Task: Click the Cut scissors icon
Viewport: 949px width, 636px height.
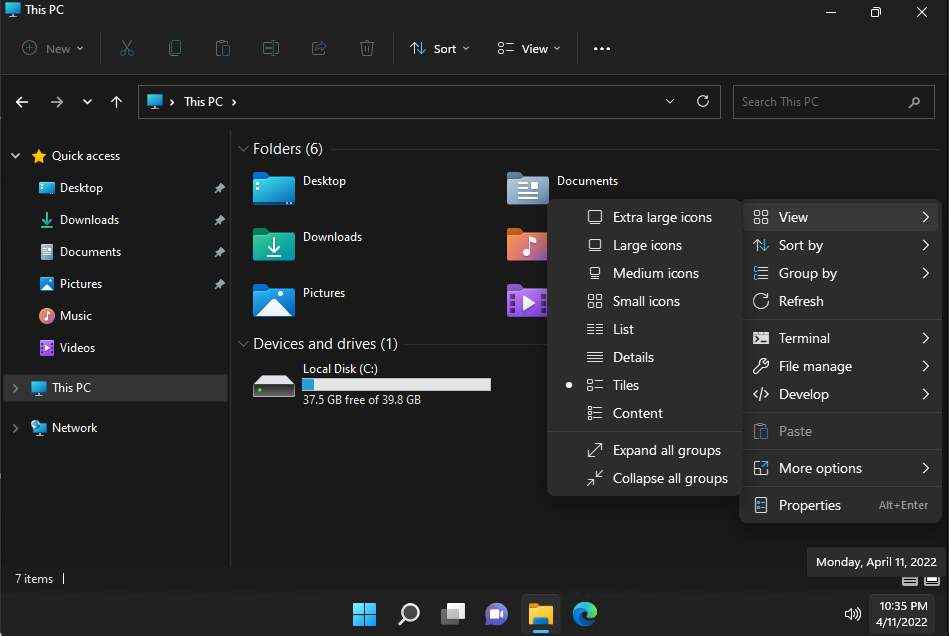Action: pyautogui.click(x=127, y=48)
